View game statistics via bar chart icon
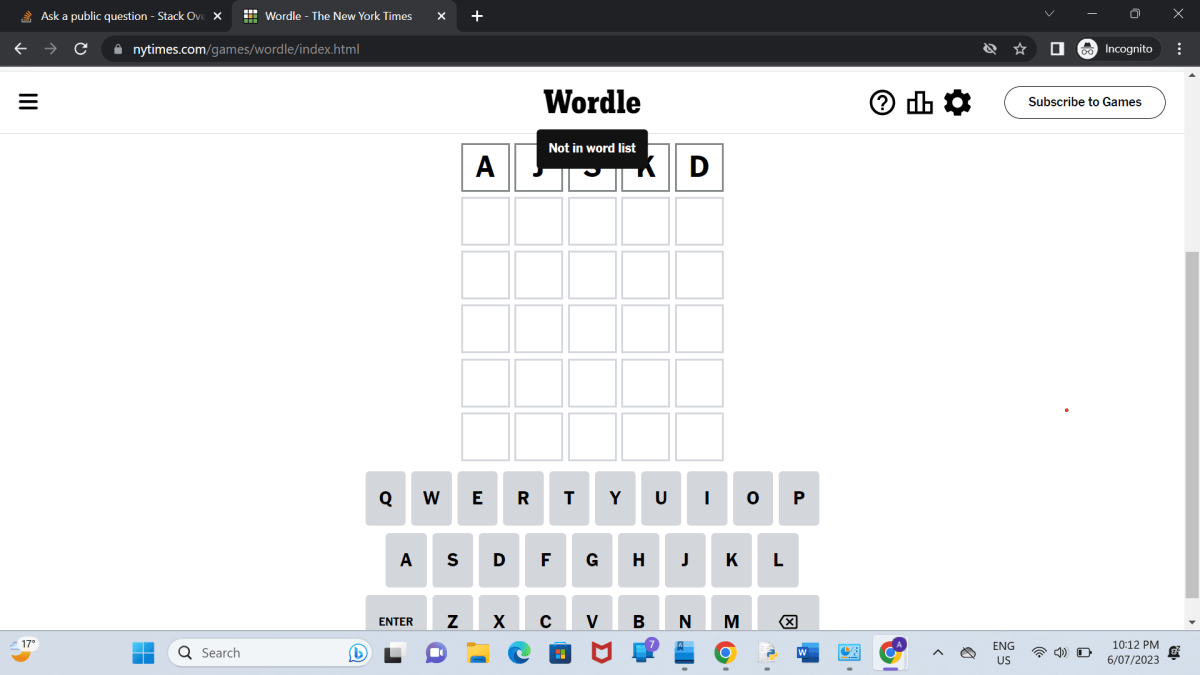Image resolution: width=1200 pixels, height=675 pixels. 919,102
